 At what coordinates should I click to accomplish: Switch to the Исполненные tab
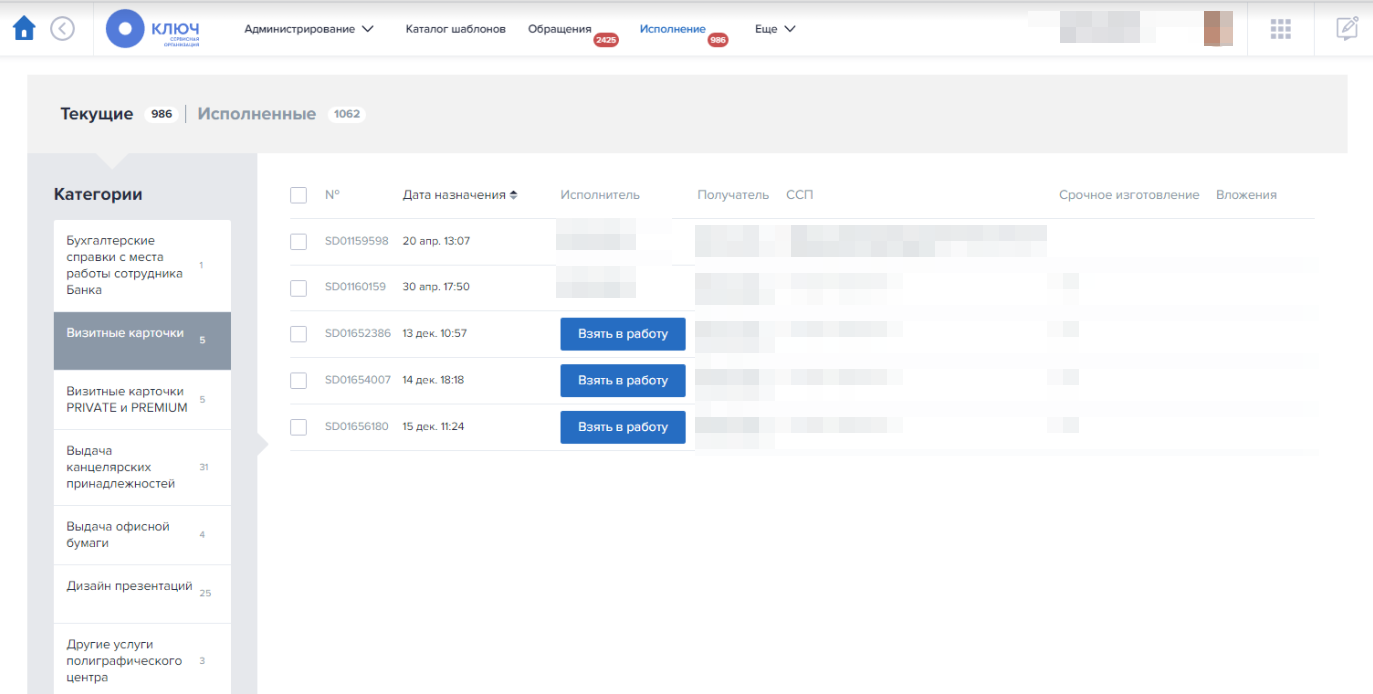pyautogui.click(x=257, y=114)
